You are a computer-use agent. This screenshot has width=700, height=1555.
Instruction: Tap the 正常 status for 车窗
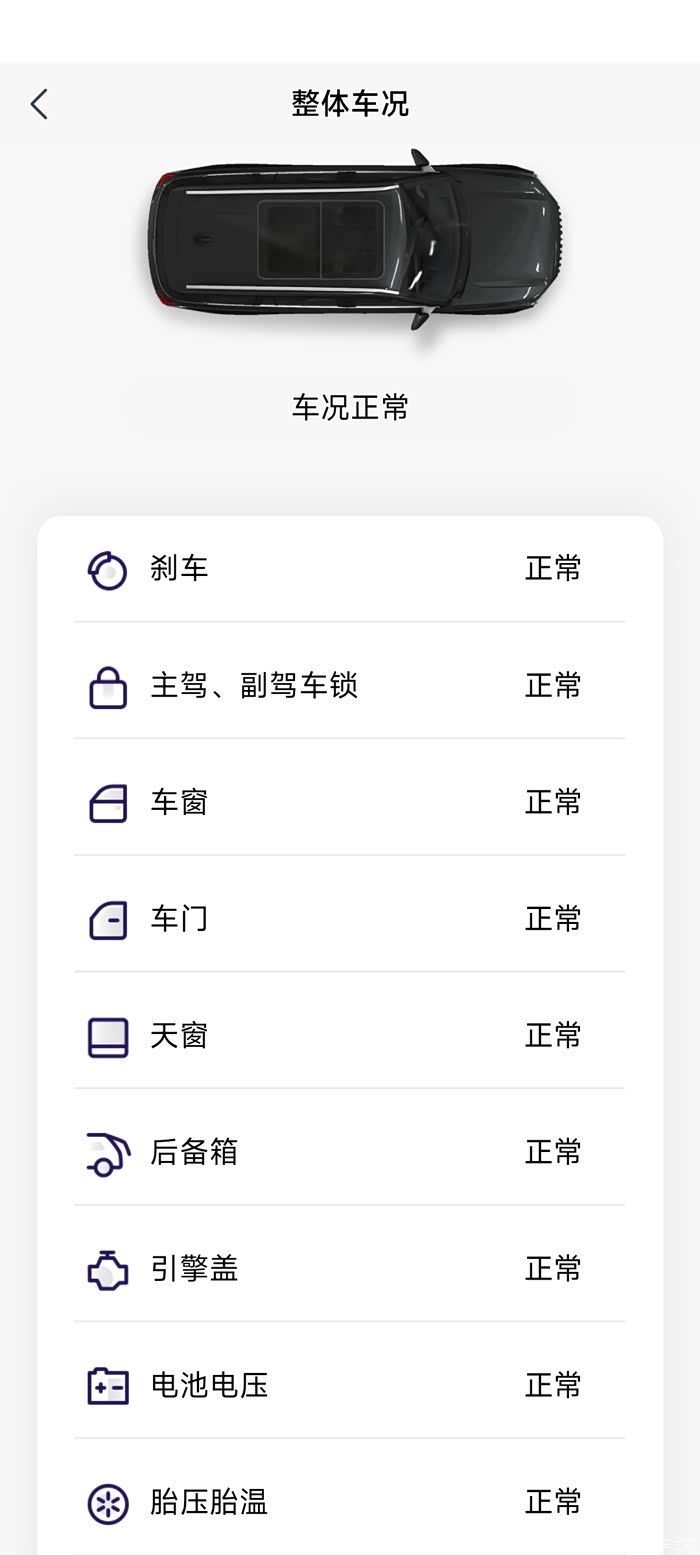point(553,802)
